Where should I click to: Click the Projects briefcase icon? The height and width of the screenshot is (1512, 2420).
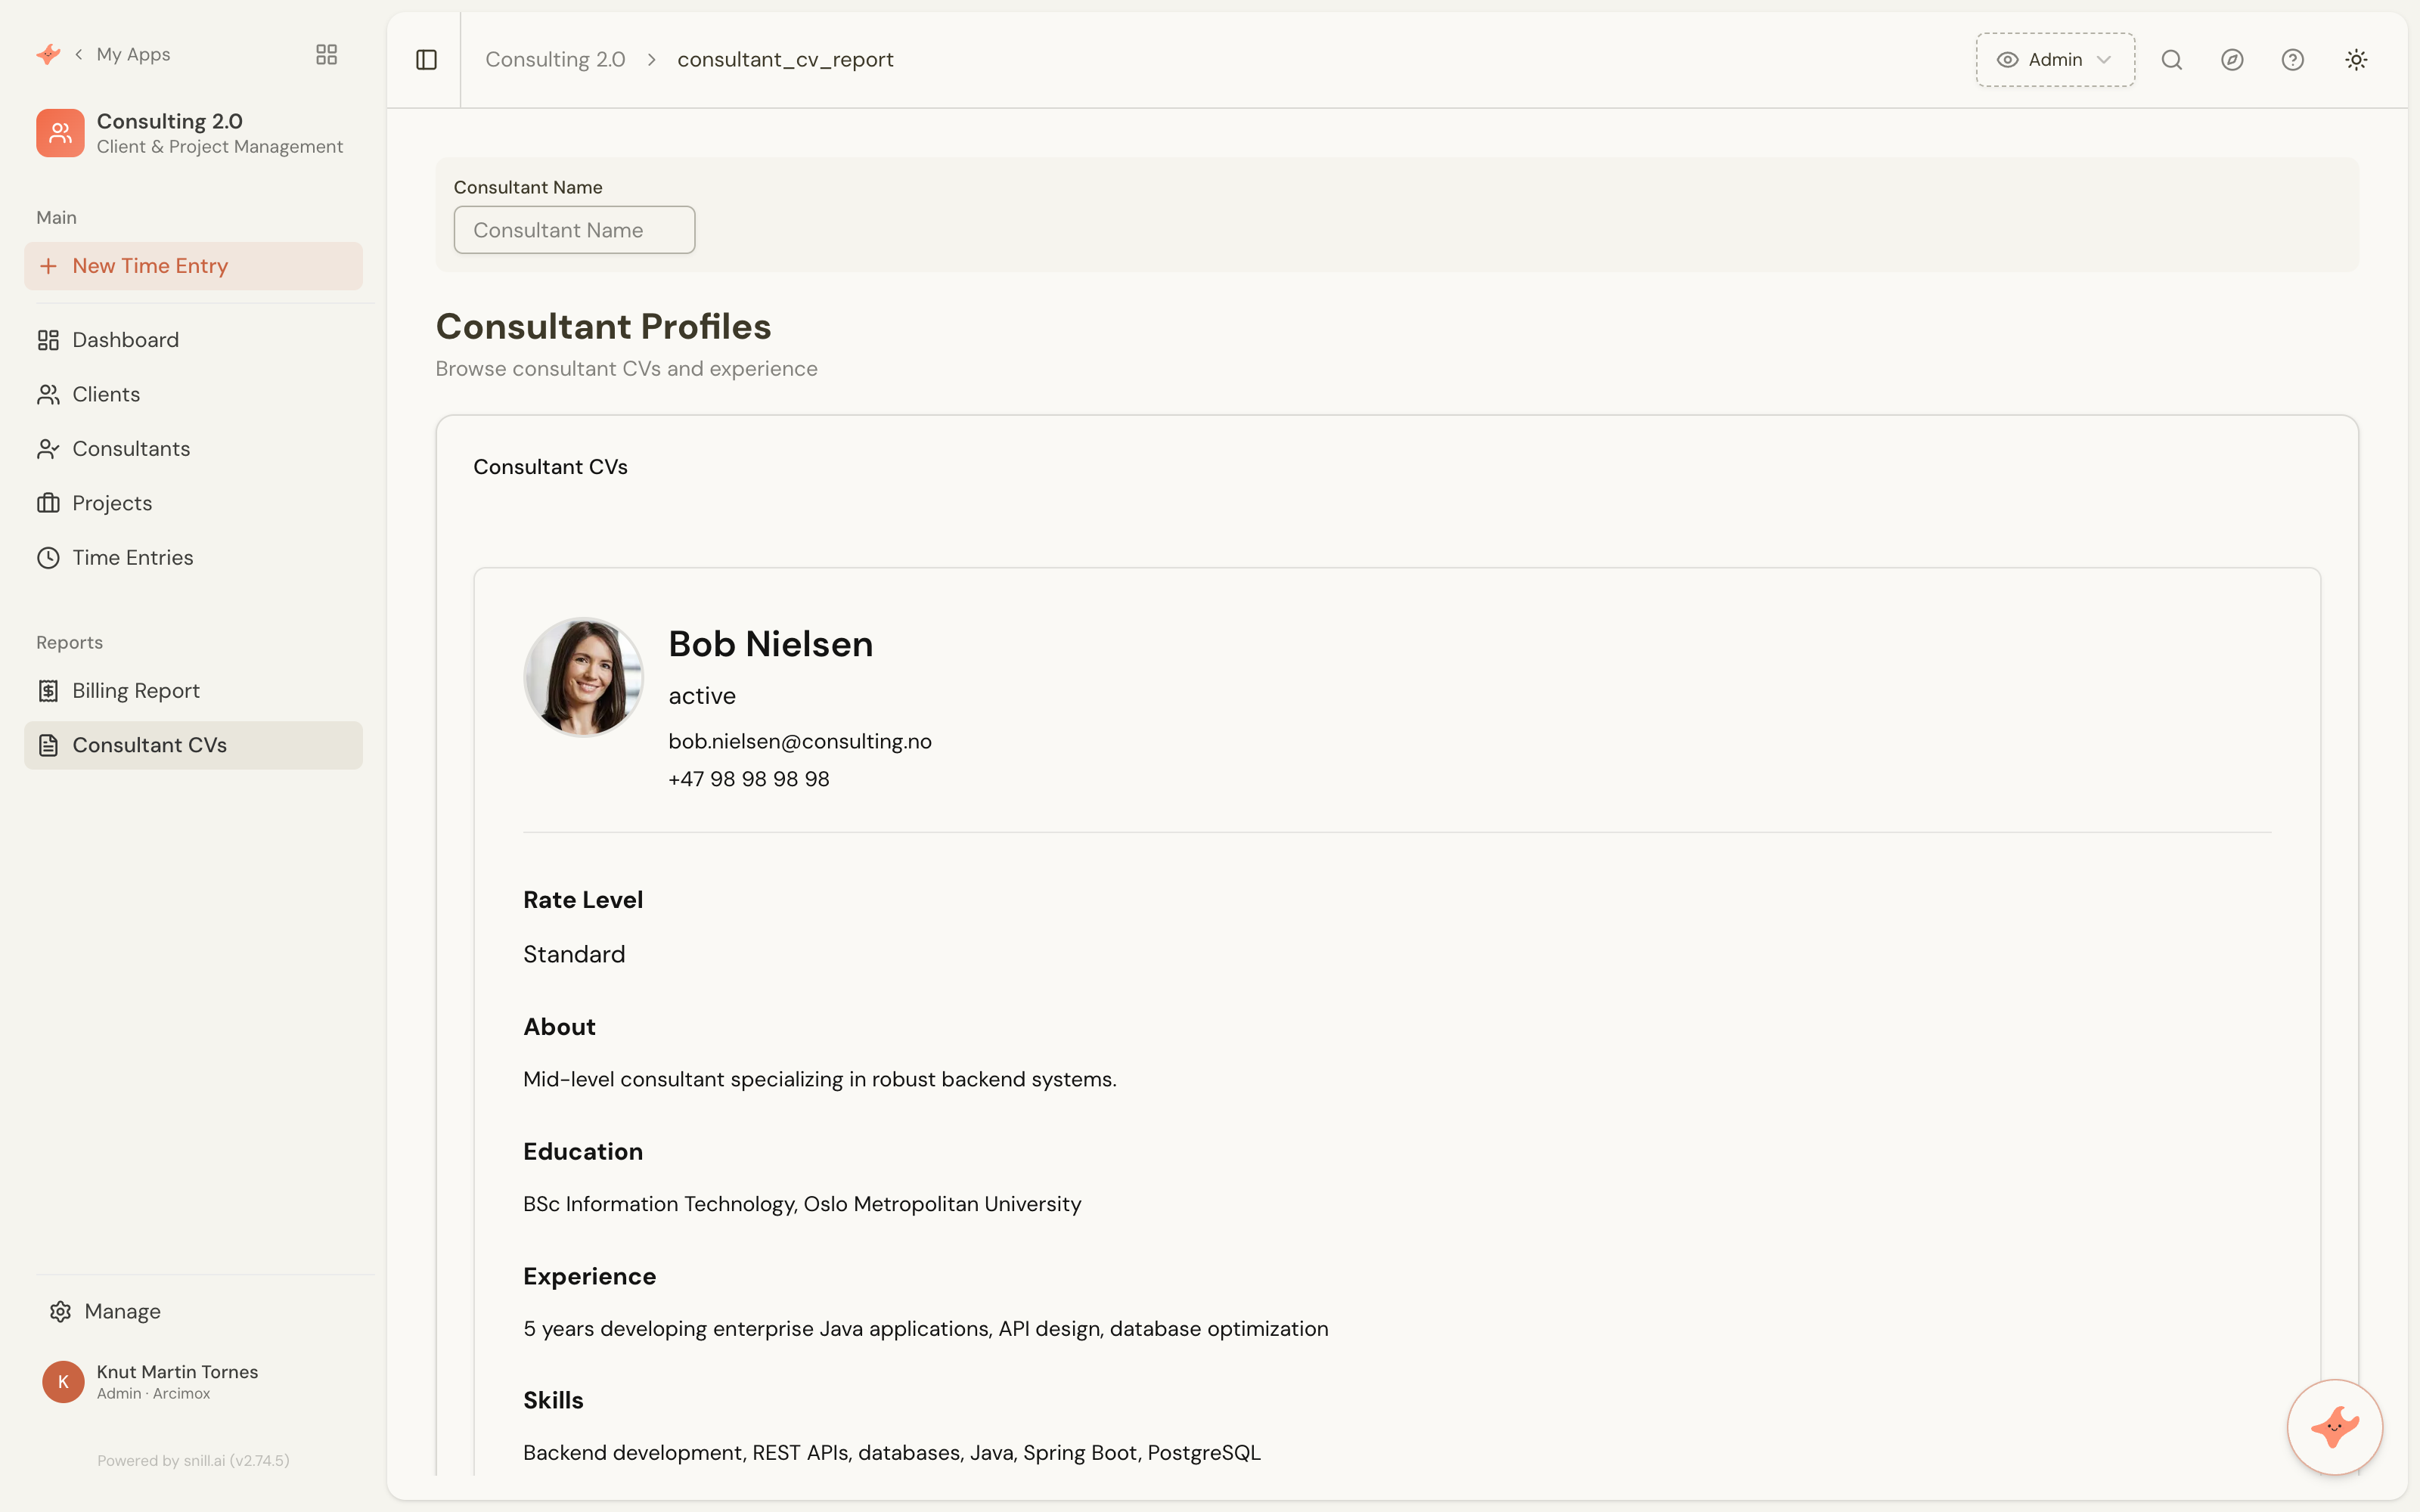48,503
